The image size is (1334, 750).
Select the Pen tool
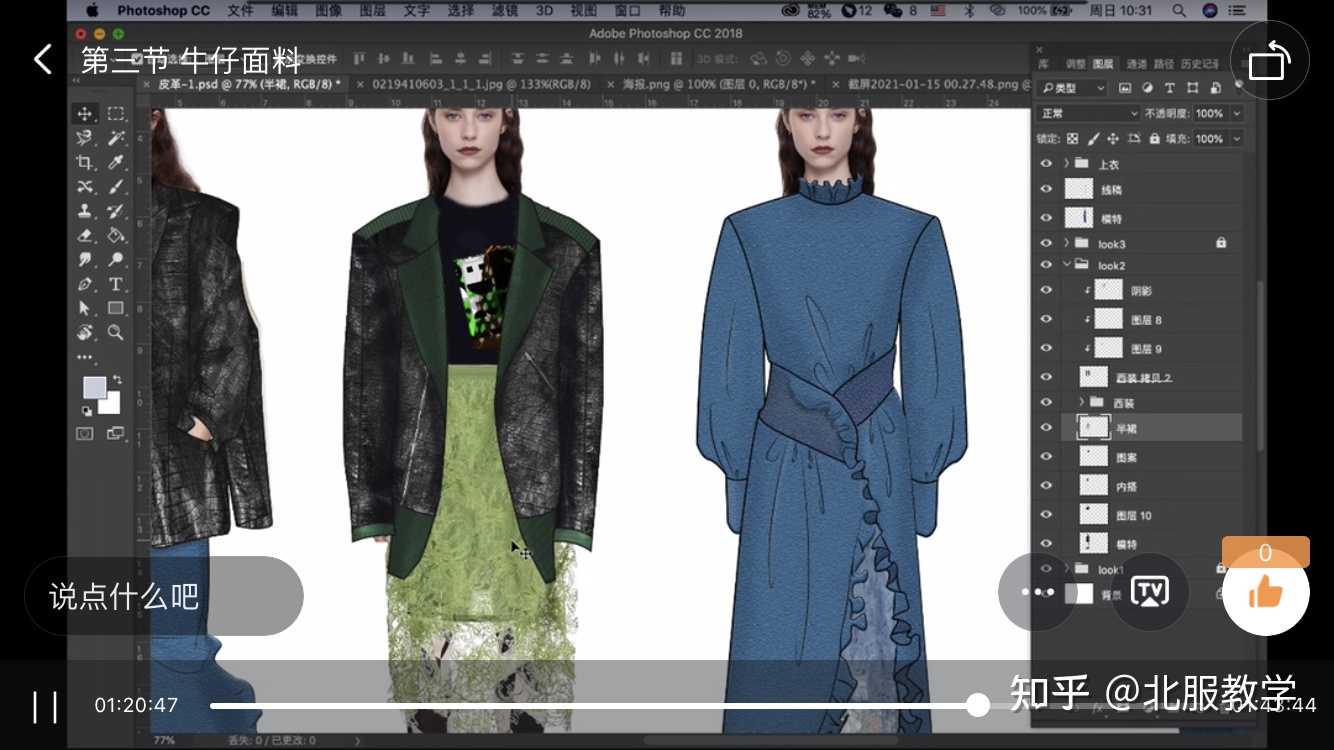pyautogui.click(x=85, y=284)
